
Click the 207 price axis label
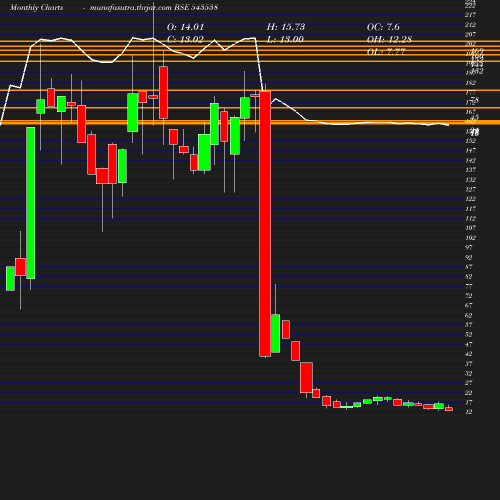(470, 34)
